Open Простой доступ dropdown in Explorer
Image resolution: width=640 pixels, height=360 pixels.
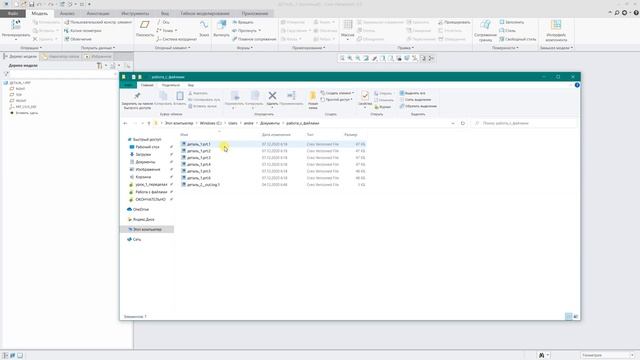pyautogui.click(x=337, y=100)
